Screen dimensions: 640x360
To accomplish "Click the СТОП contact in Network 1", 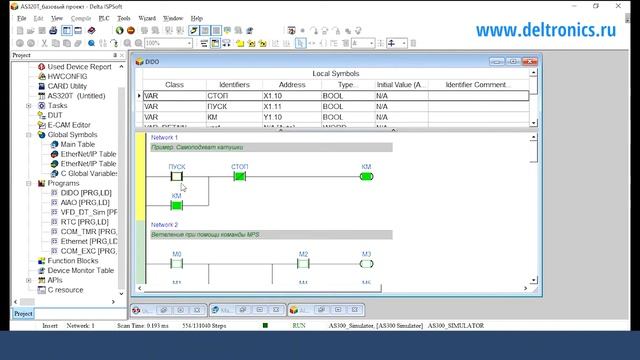I will 240,176.
